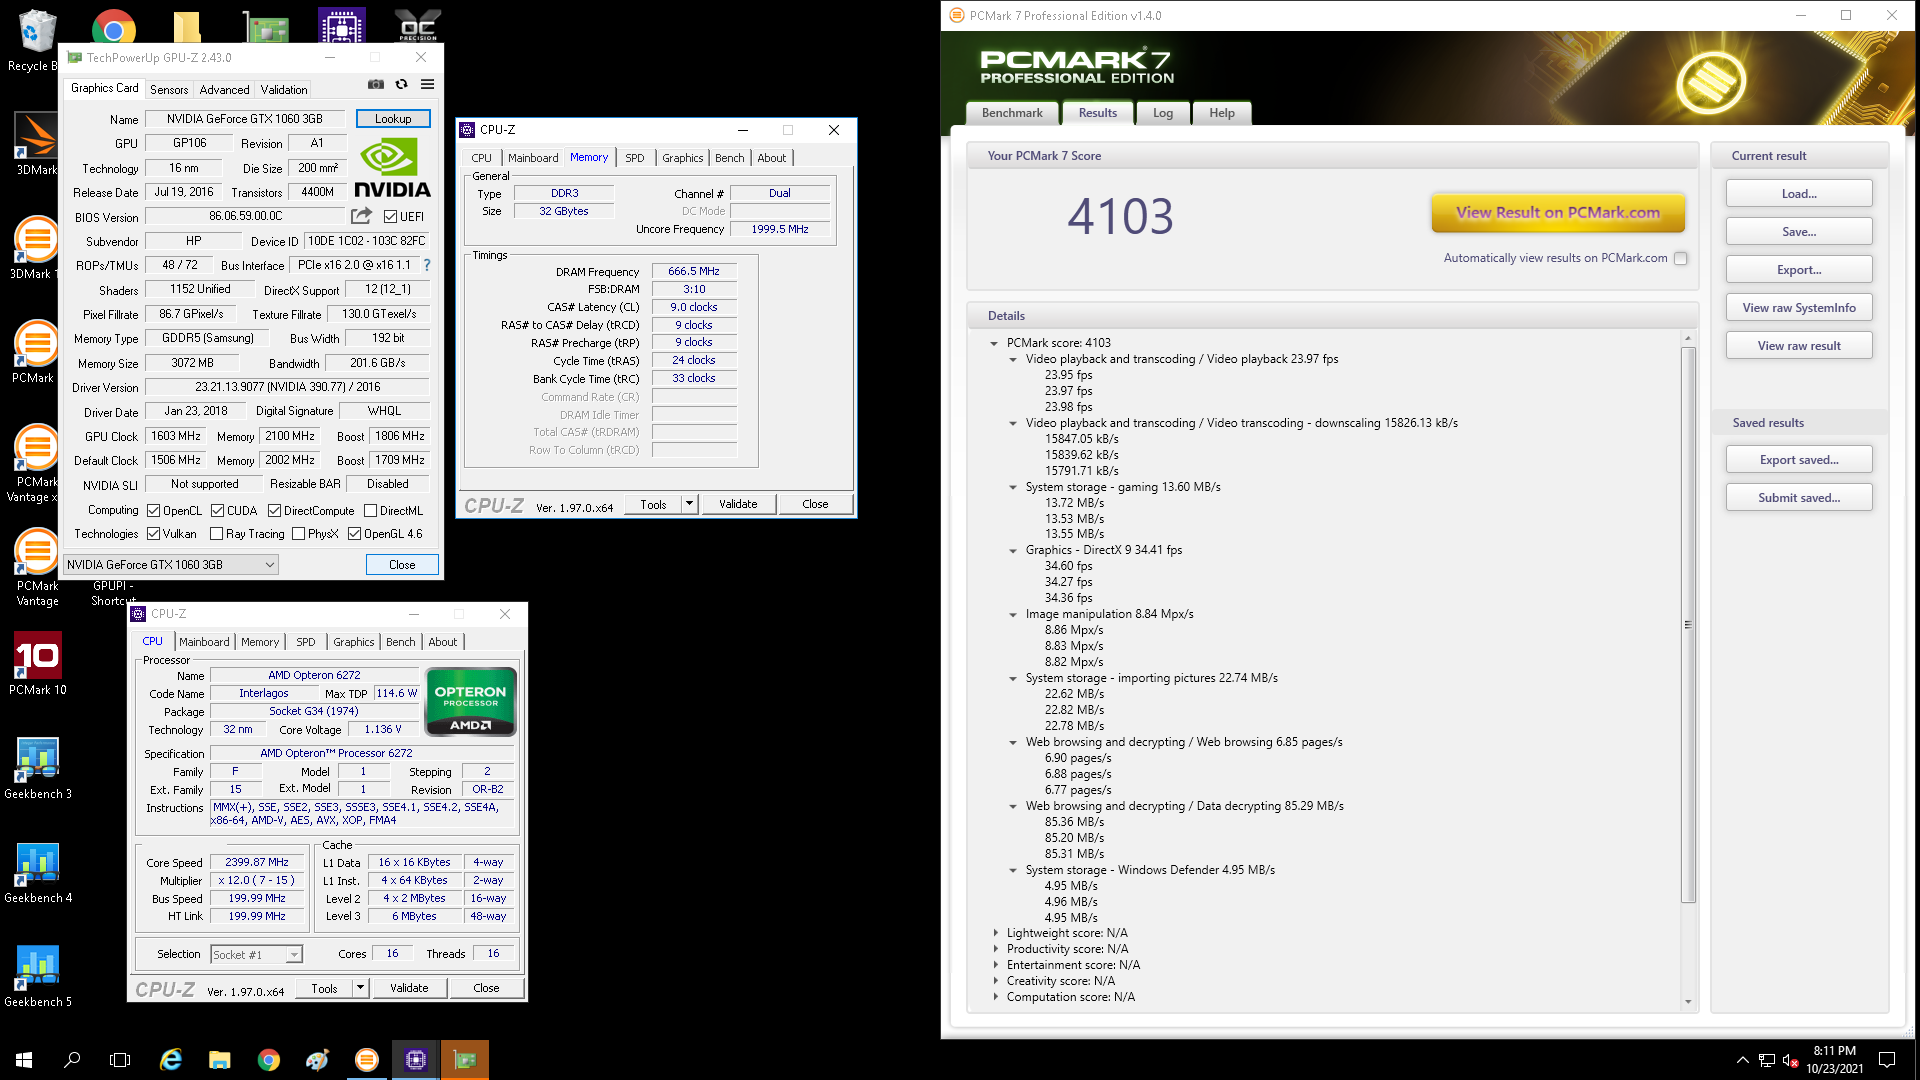Open Internet Explorer from the taskbar
The height and width of the screenshot is (1080, 1920).
[x=171, y=1060]
